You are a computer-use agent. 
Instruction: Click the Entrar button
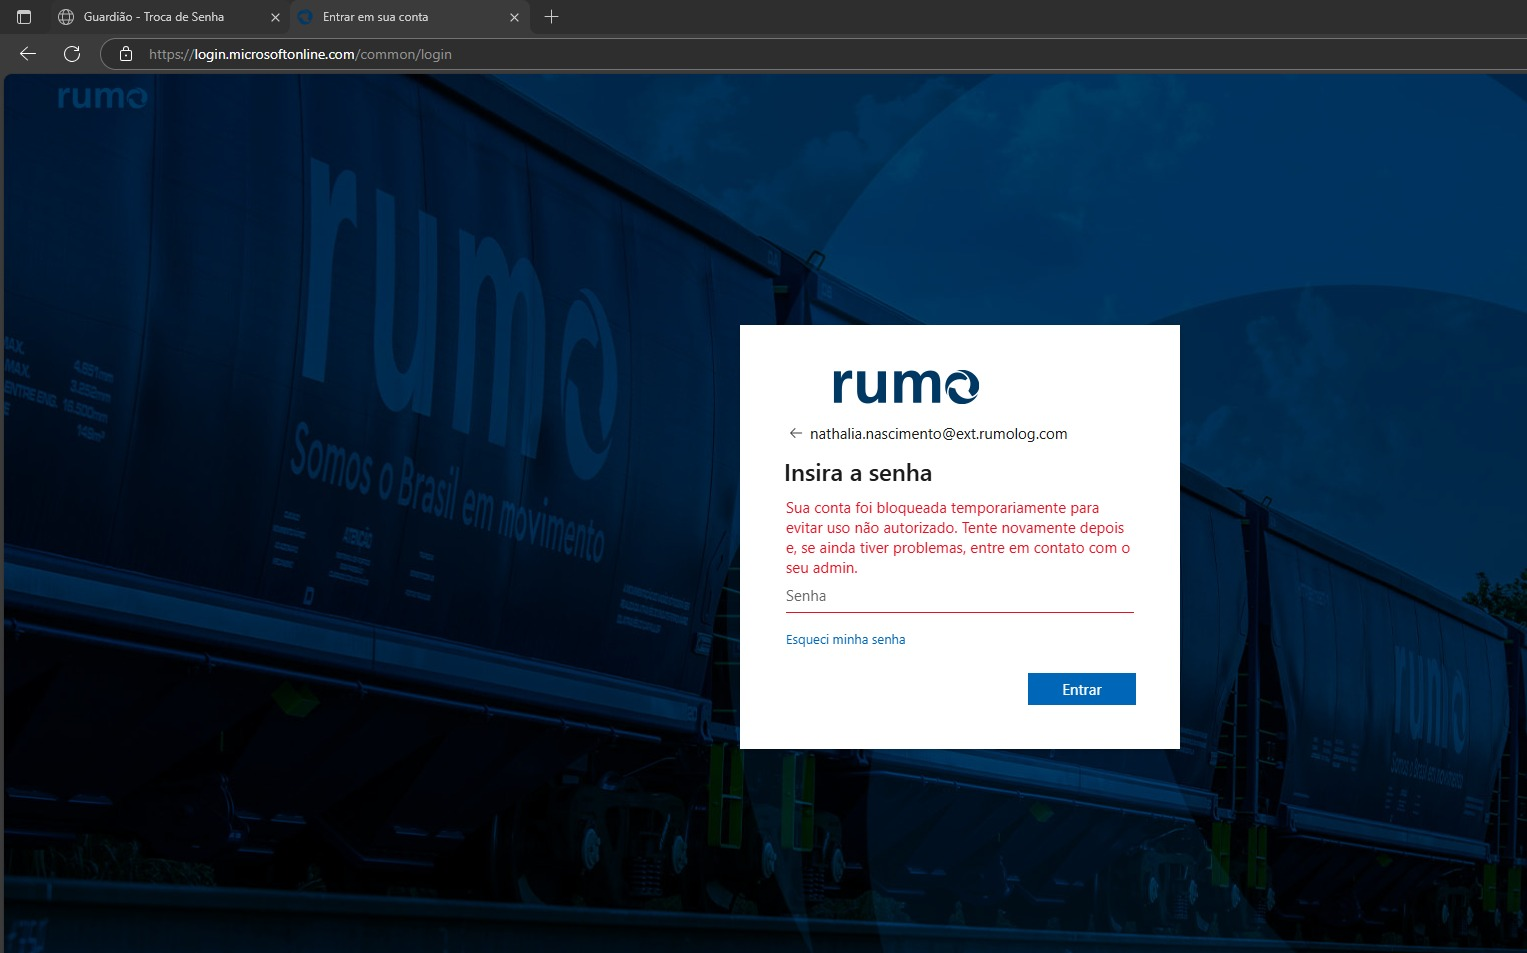1082,689
